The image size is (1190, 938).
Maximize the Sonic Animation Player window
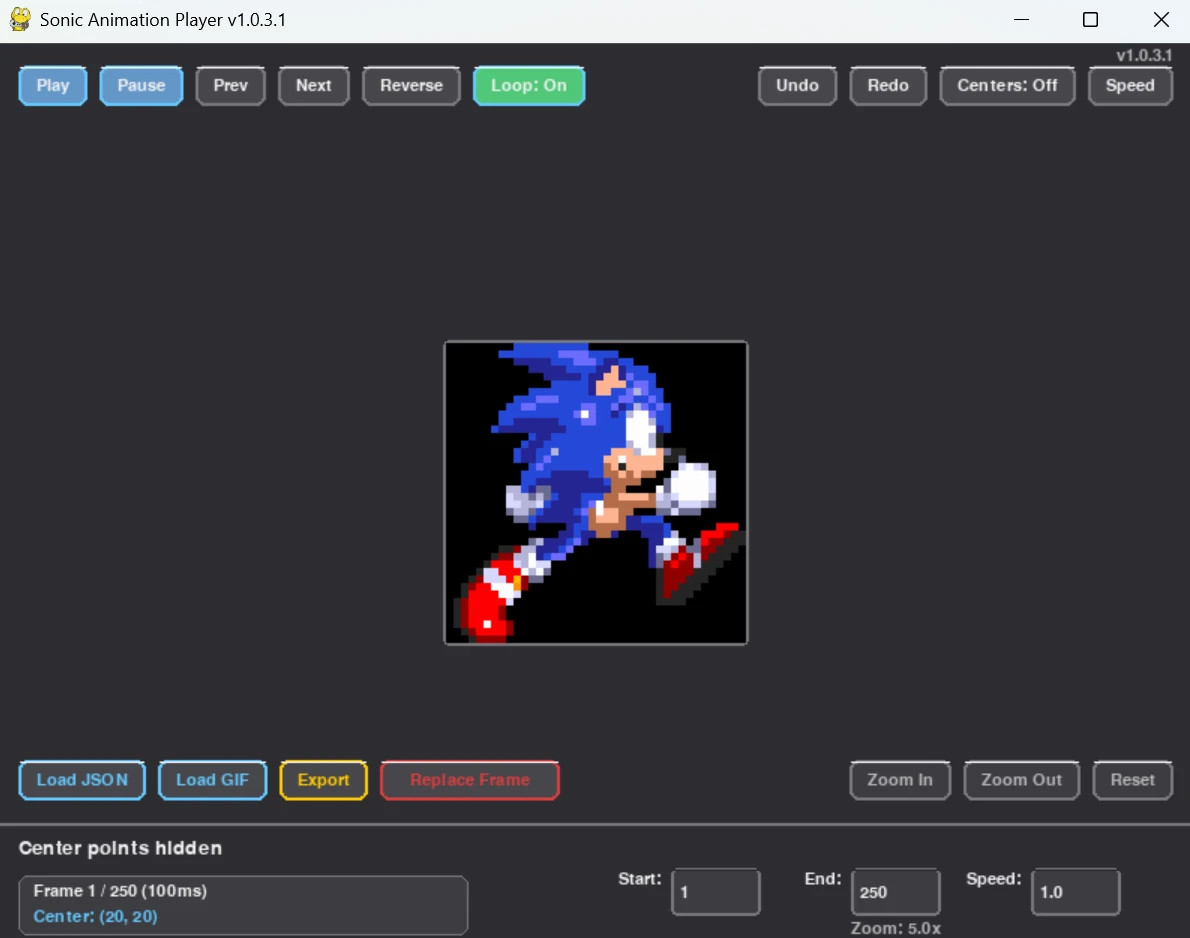pos(1091,20)
